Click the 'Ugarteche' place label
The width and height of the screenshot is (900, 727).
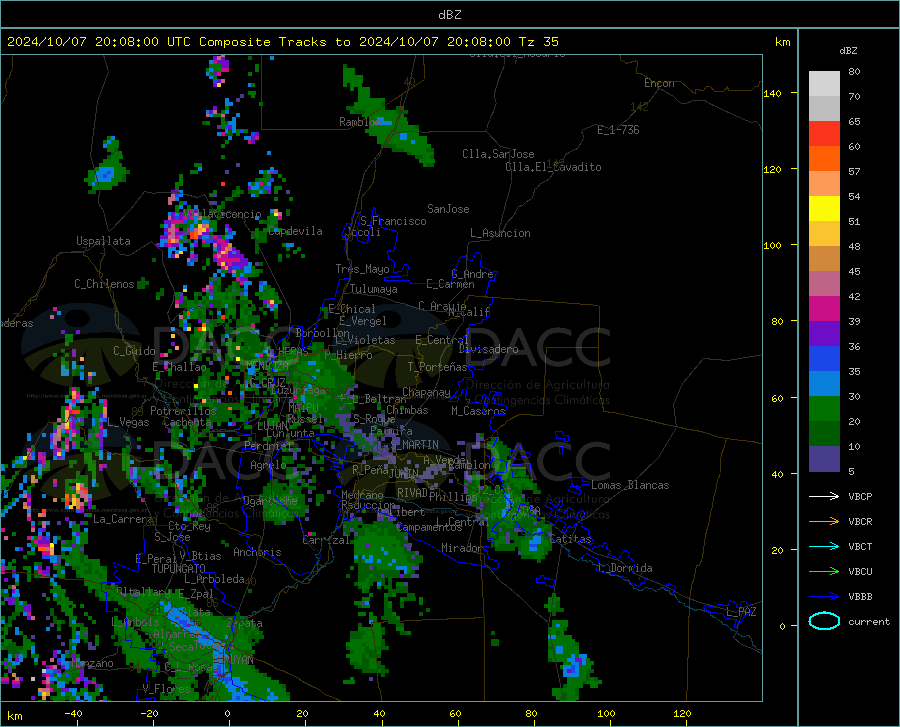270,500
